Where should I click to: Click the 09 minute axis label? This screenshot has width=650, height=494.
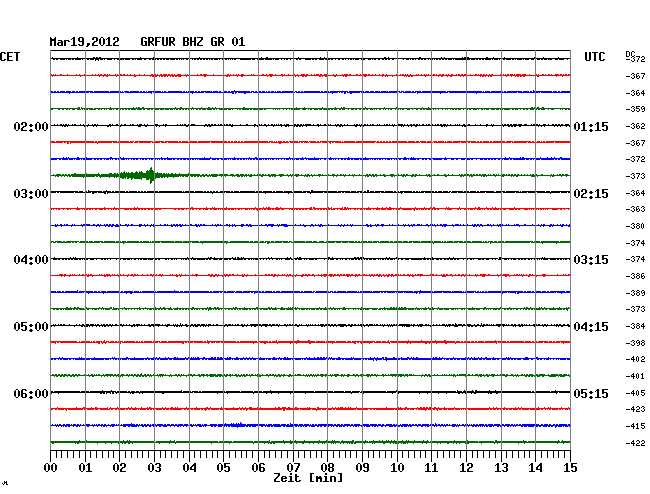tap(362, 468)
